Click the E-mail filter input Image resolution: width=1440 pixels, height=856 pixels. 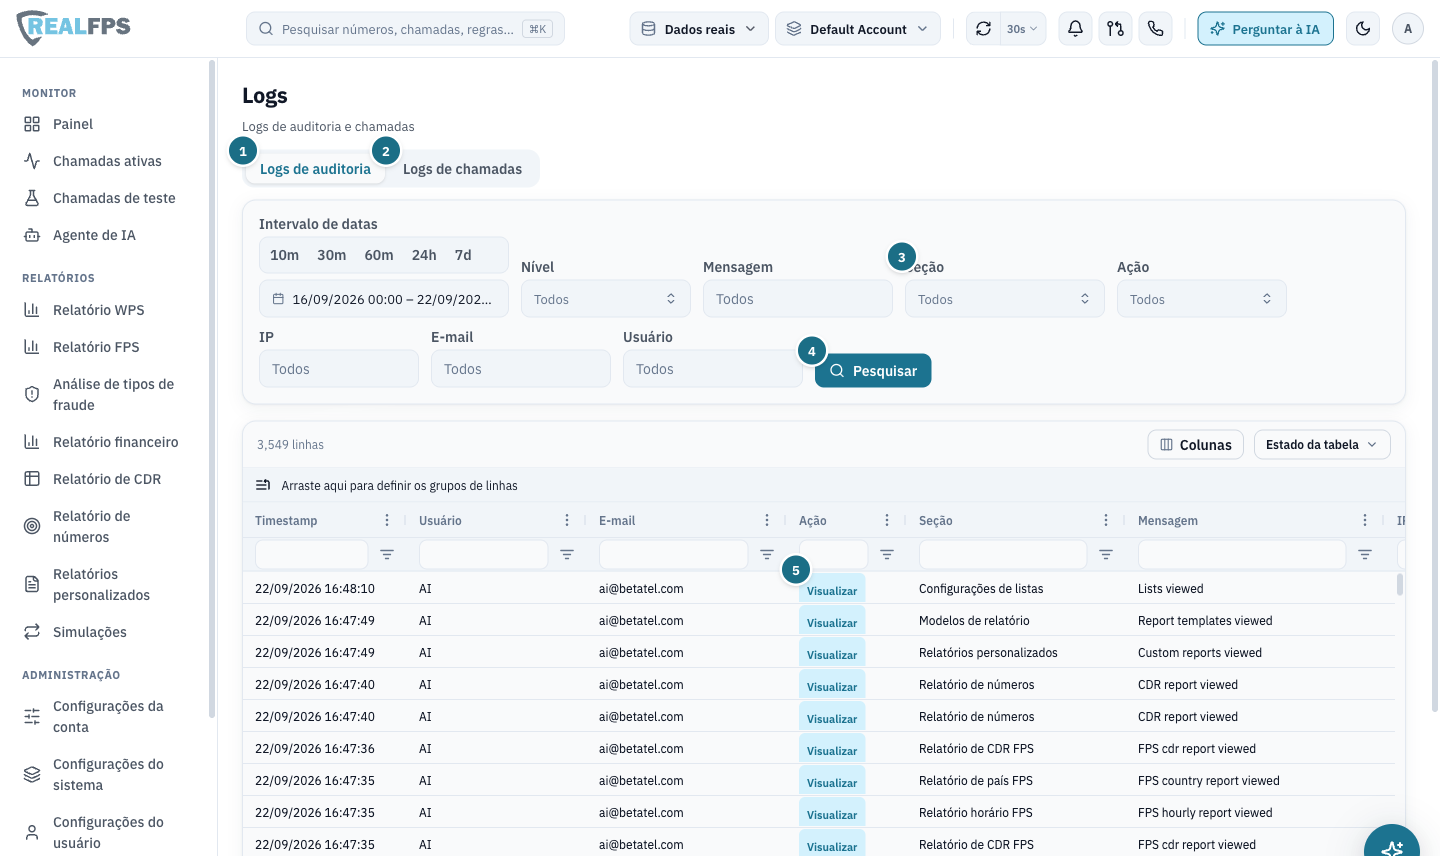tap(521, 369)
